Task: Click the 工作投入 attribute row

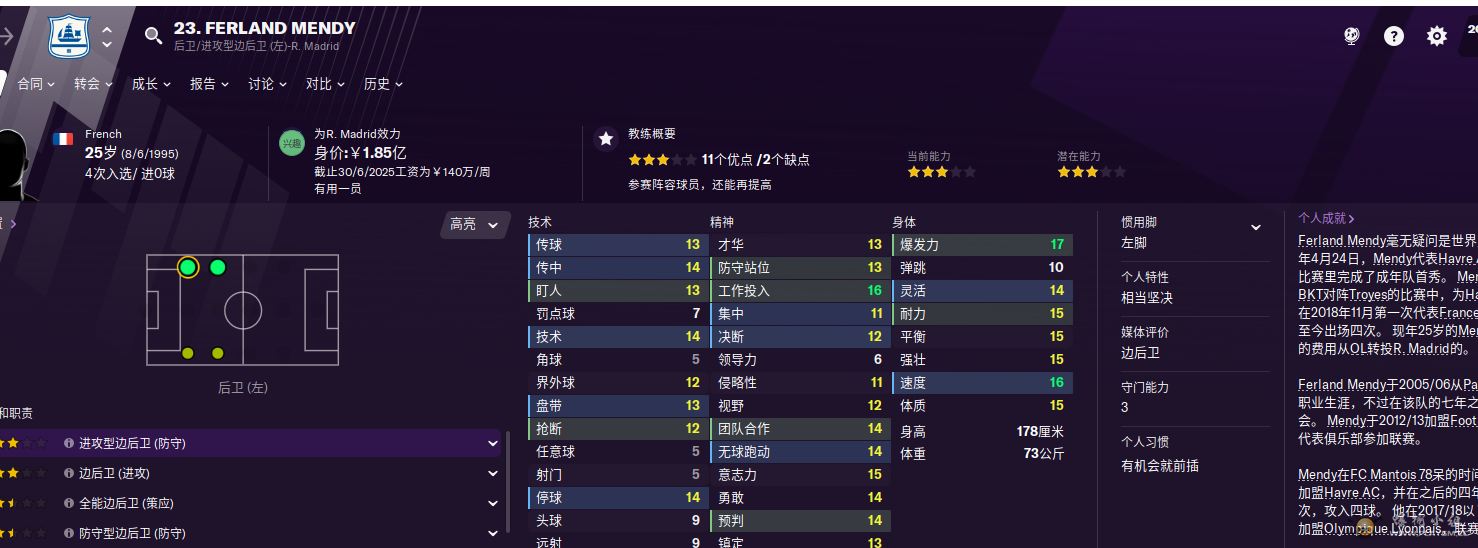Action: pyautogui.click(x=800, y=291)
